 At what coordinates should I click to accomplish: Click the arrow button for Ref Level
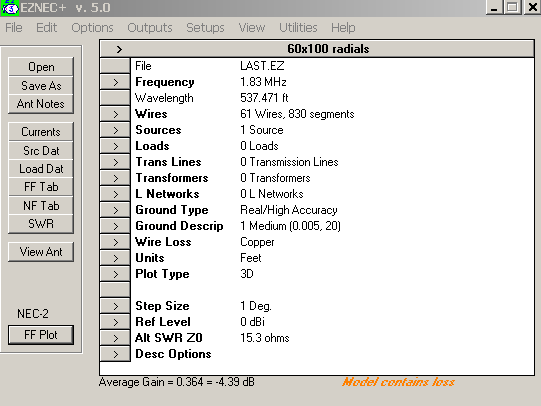(115, 322)
